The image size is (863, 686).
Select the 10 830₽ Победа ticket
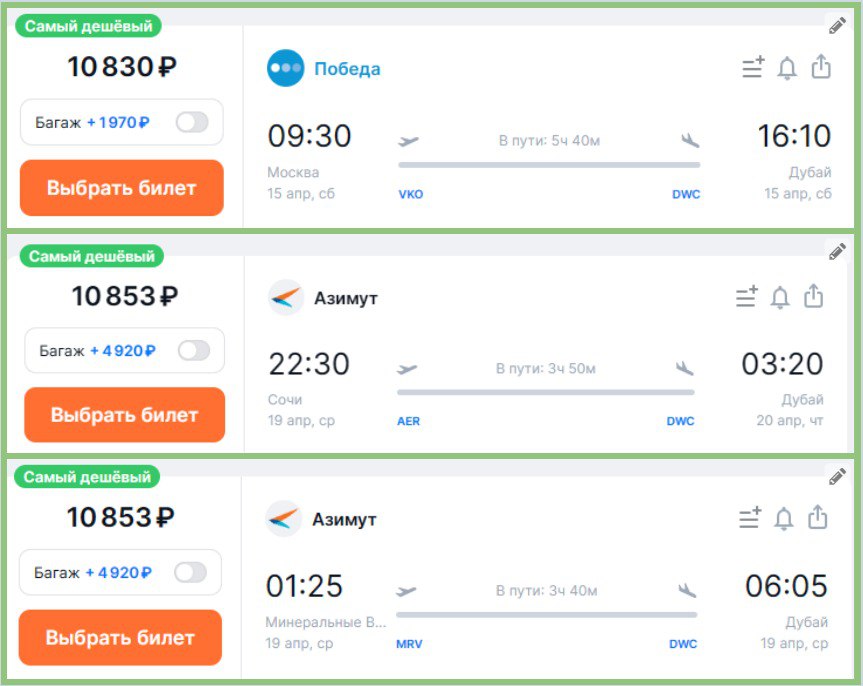tap(121, 188)
